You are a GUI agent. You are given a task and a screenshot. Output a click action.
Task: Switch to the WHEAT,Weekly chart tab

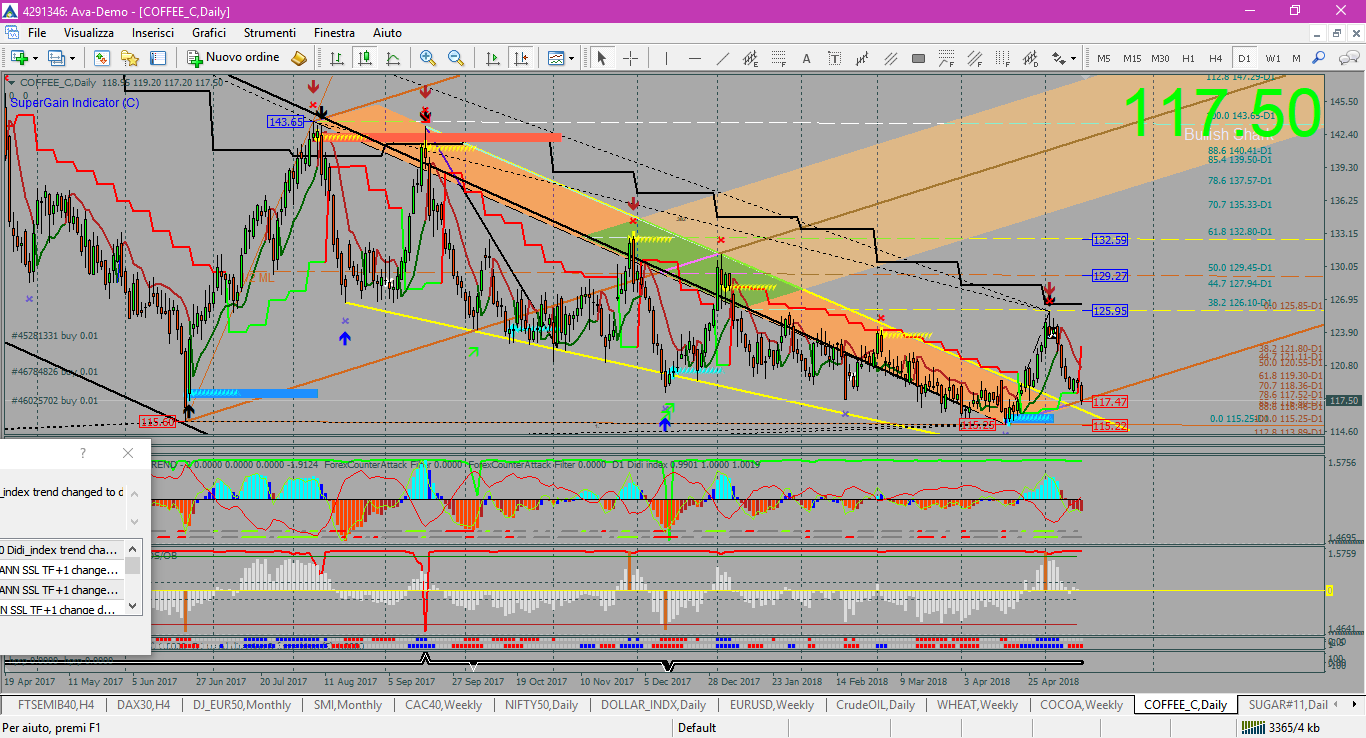pos(977,705)
